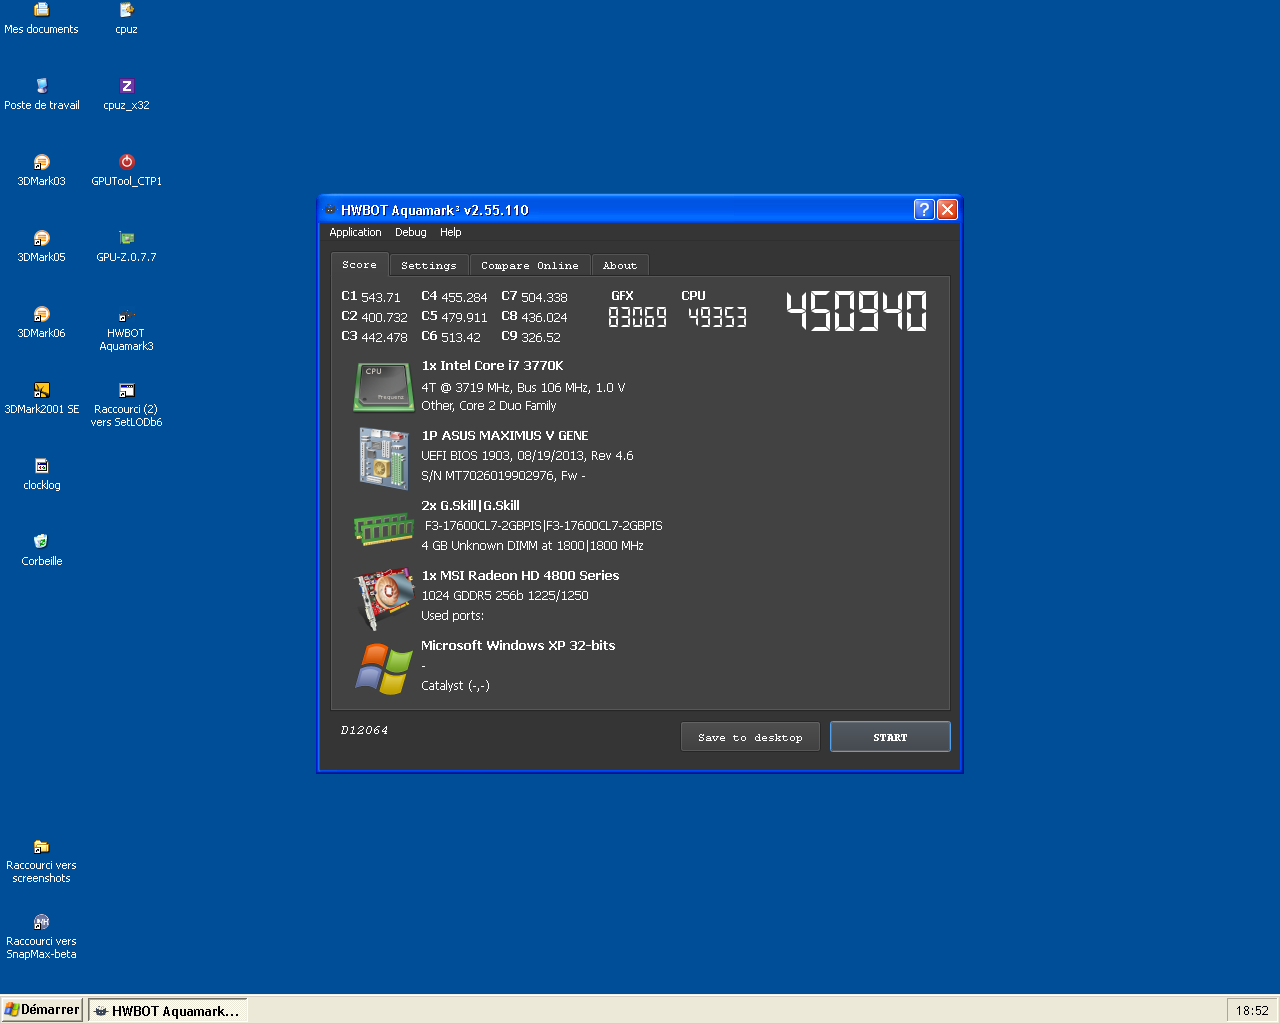Click UEFI BIOS 1903 info line
1280x1024 pixels.
tap(527, 456)
